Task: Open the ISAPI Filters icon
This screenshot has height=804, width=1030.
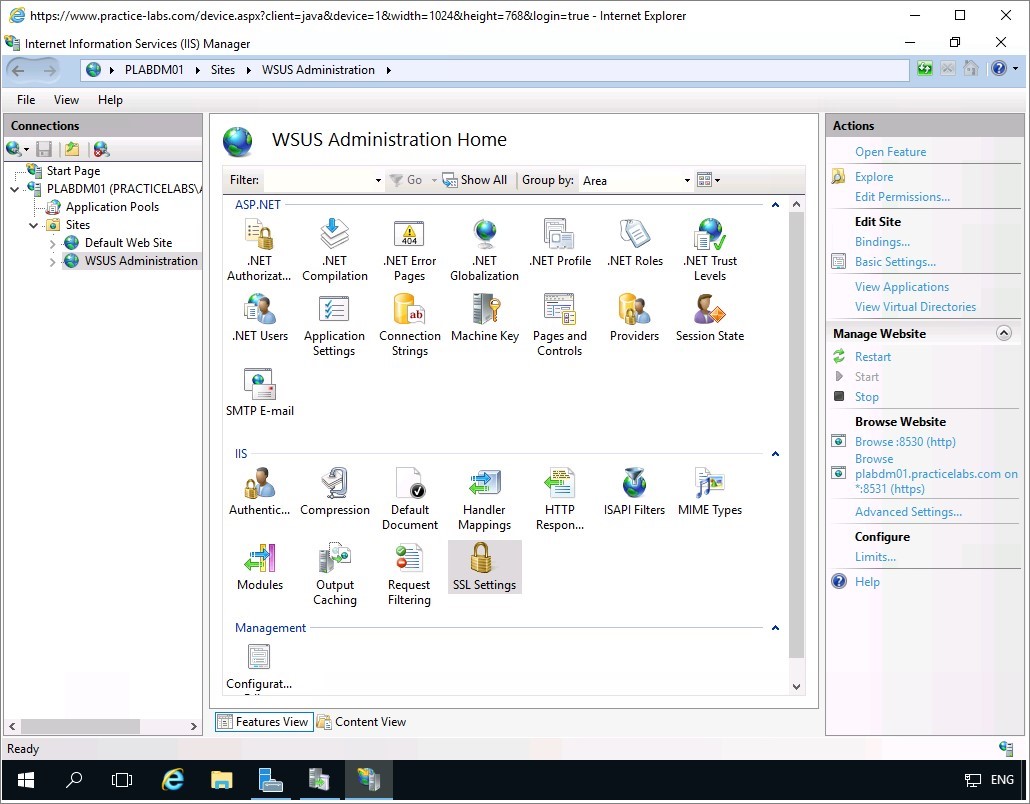Action: point(634,493)
